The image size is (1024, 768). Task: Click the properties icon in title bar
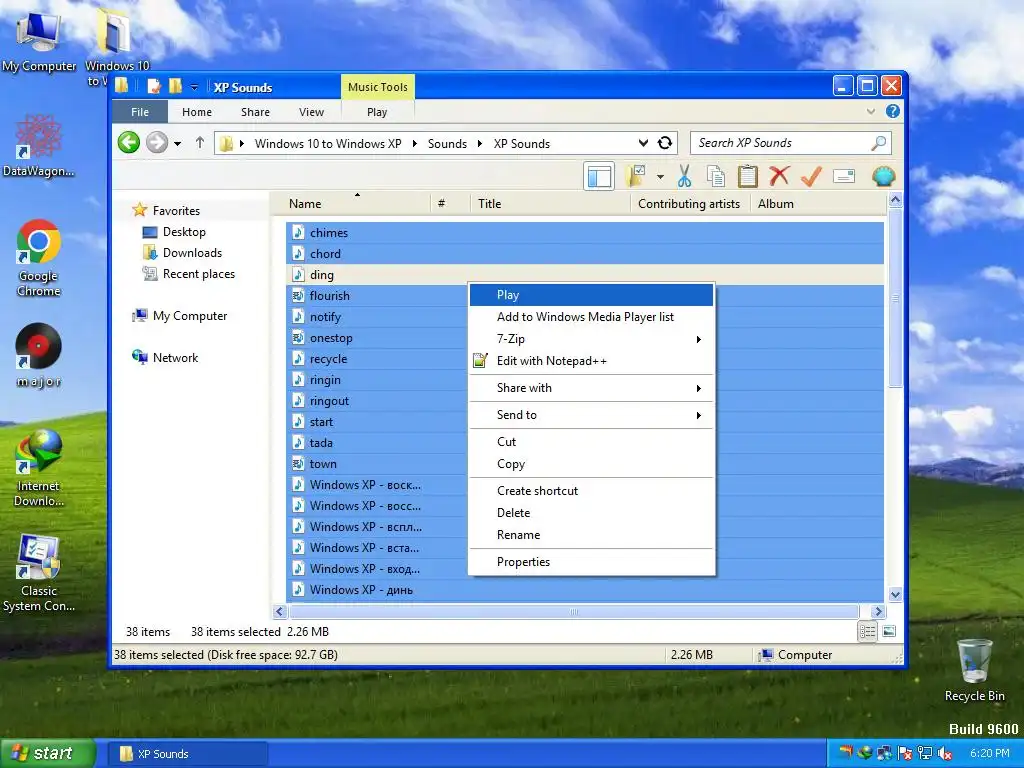[x=154, y=86]
